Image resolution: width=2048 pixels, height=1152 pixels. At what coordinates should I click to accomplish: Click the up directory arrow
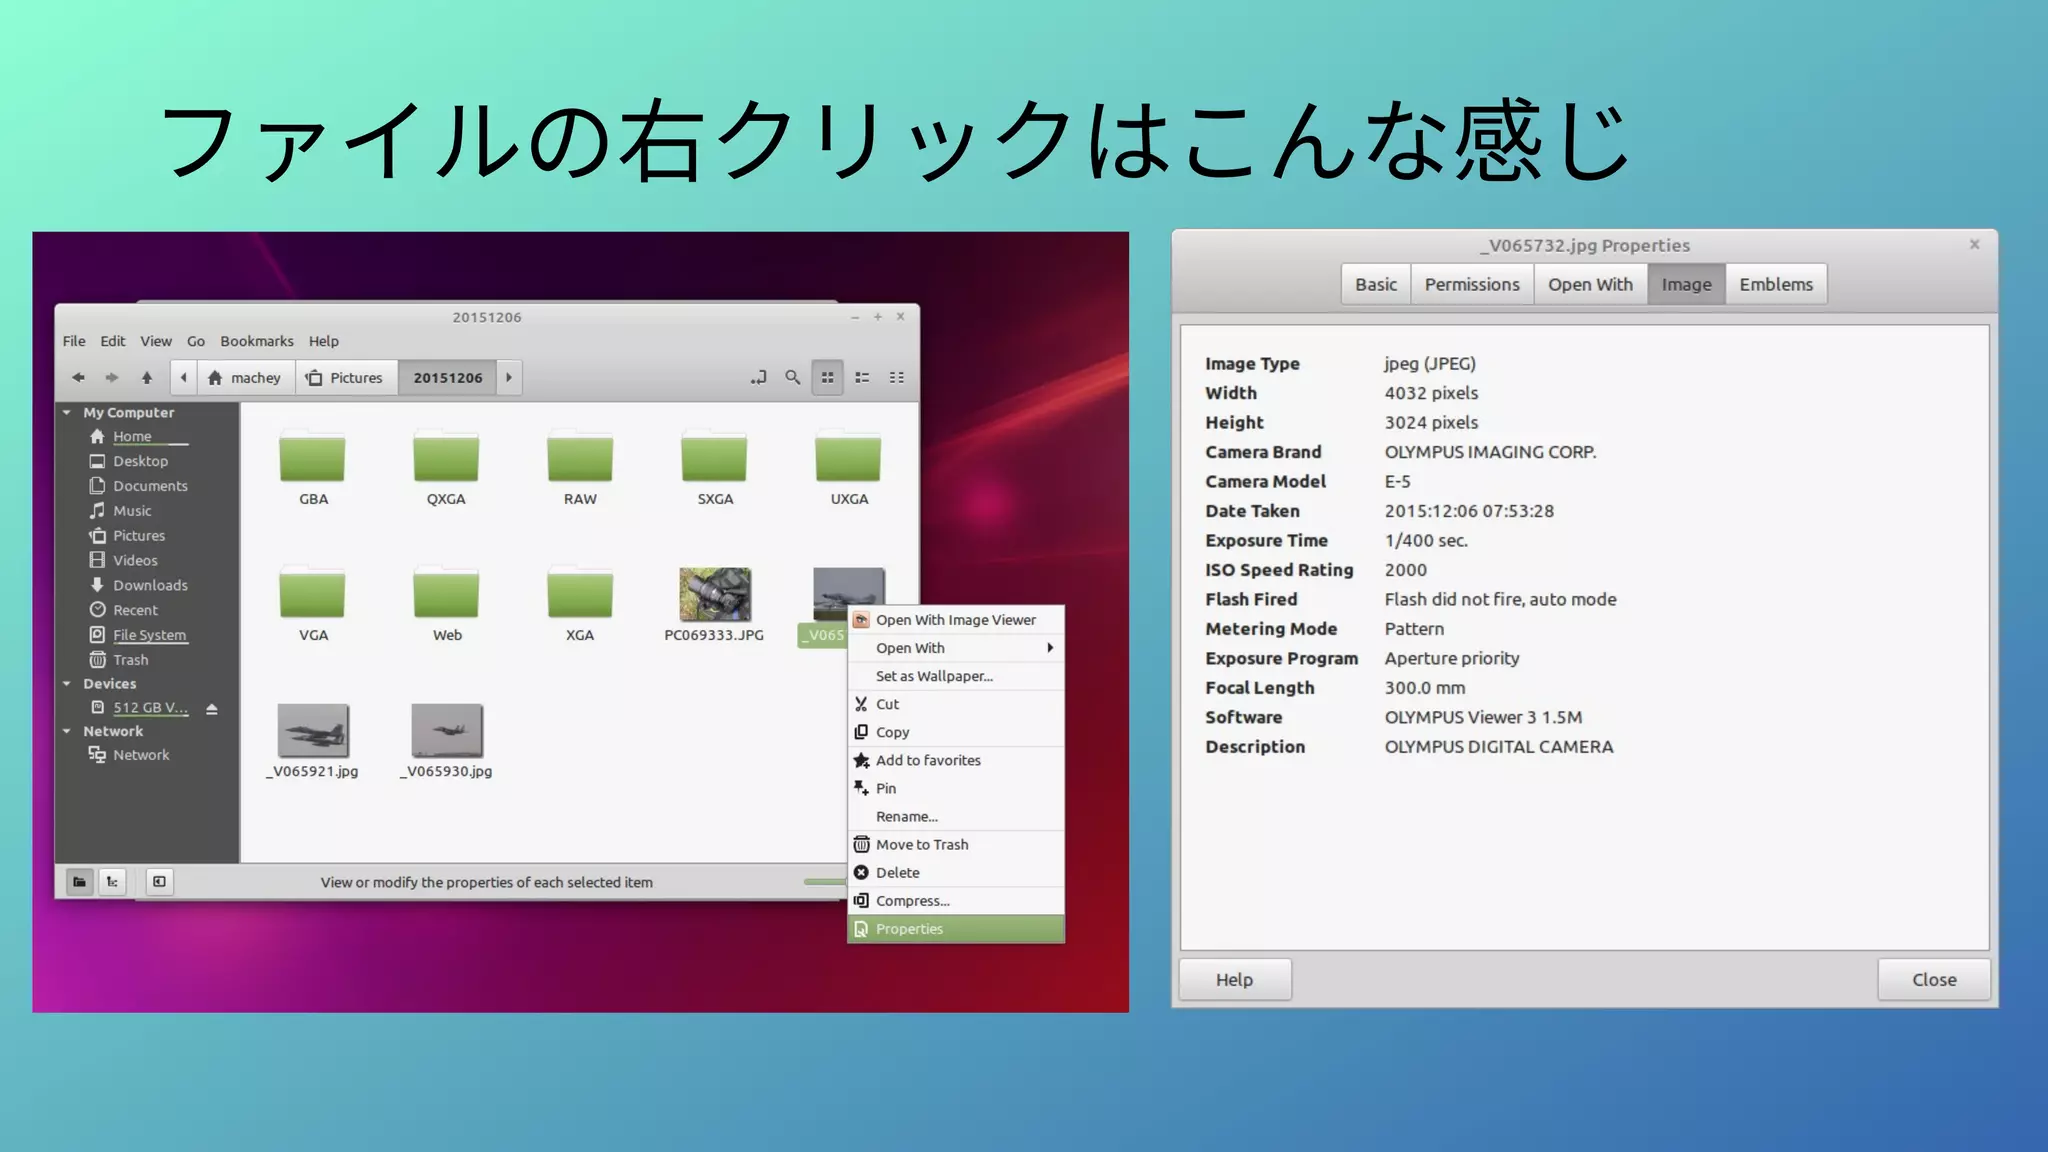coord(147,377)
